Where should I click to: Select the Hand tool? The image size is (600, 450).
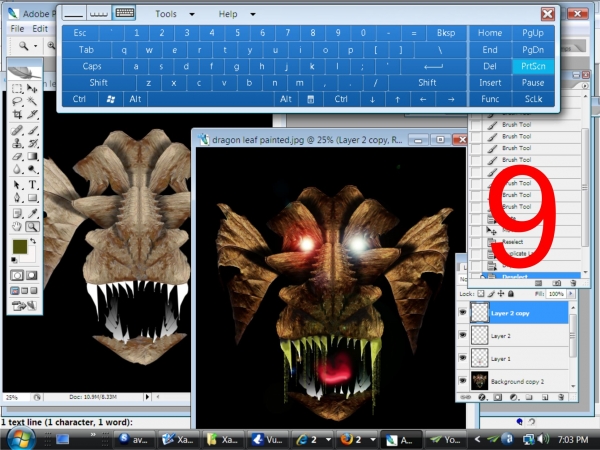pos(17,227)
